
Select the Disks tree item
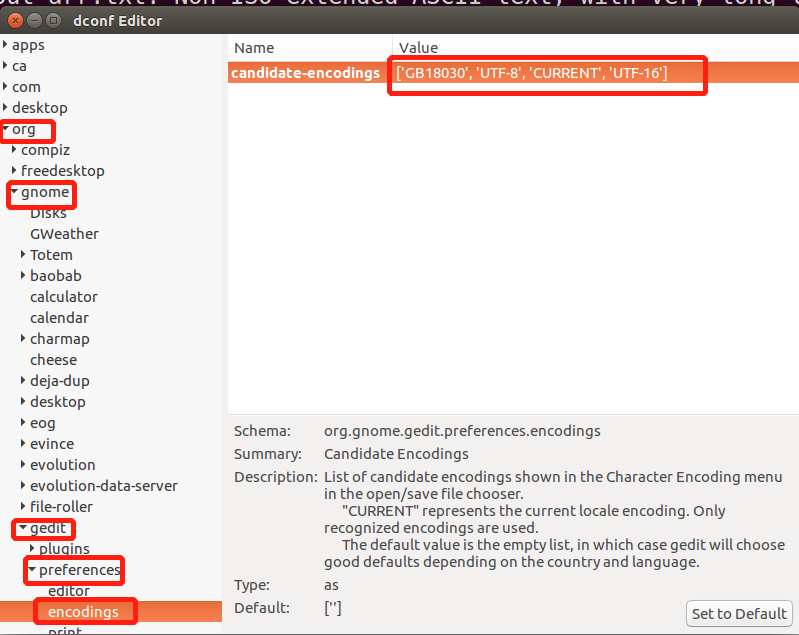(48, 213)
